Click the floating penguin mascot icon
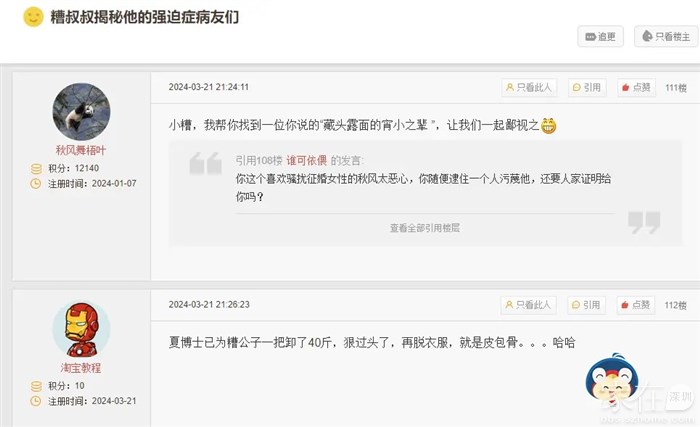 pos(612,378)
